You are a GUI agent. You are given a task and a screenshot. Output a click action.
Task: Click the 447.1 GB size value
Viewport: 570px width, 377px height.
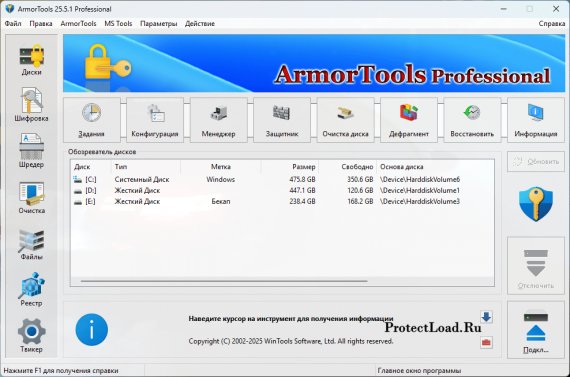click(x=302, y=190)
